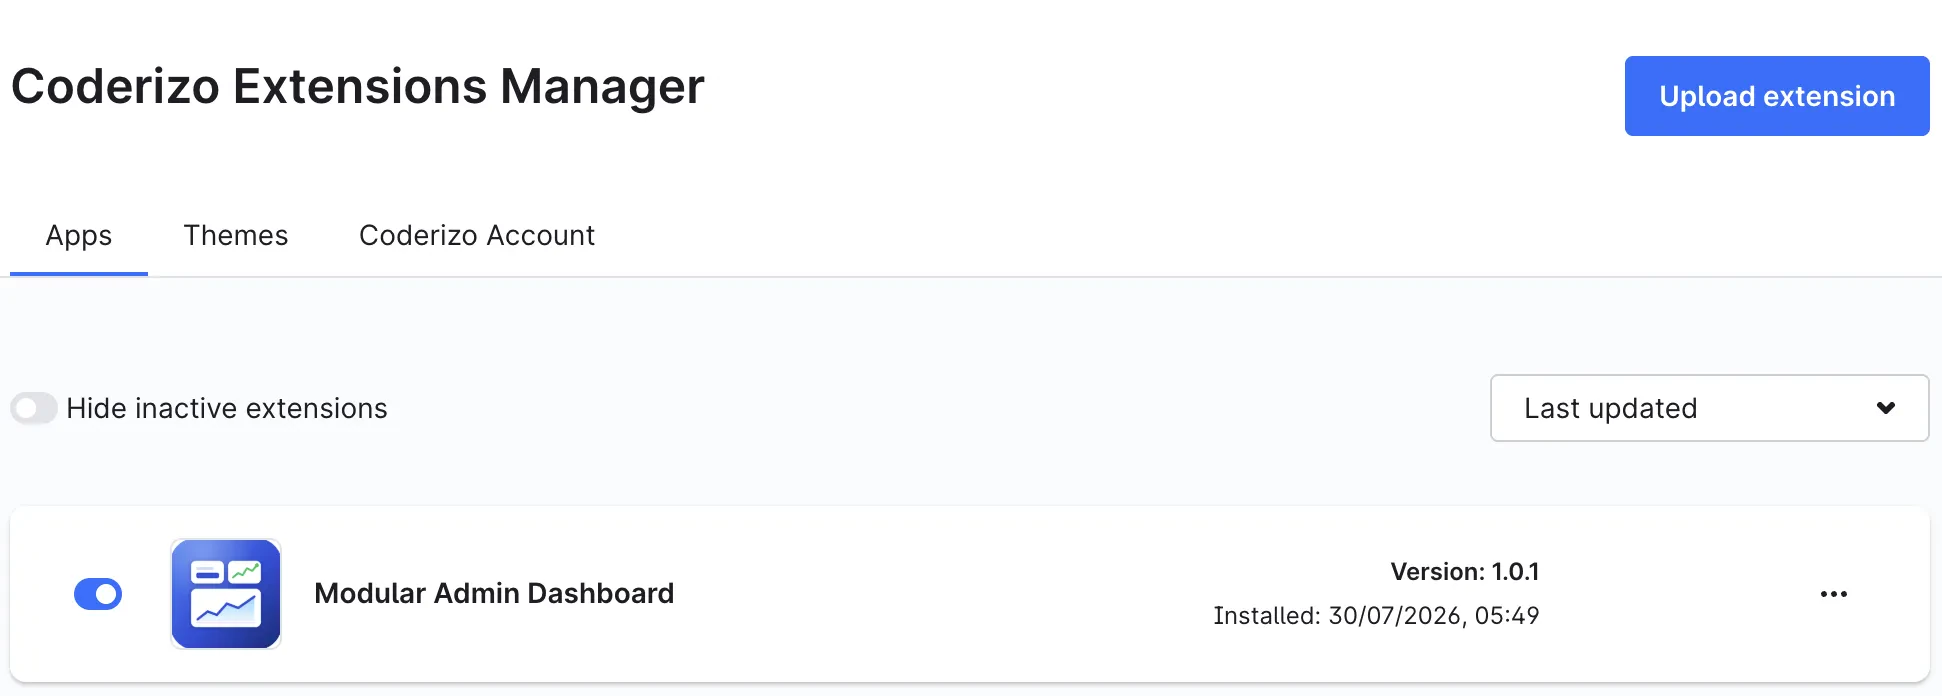
Task: Select the Apps tab
Action: click(x=79, y=235)
